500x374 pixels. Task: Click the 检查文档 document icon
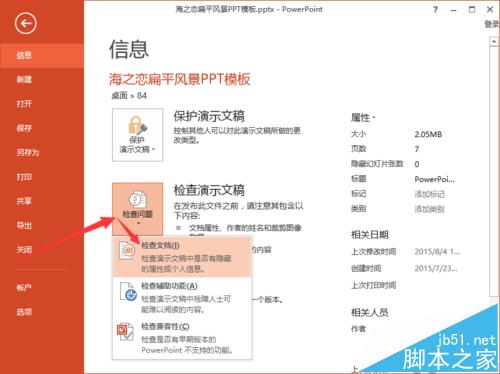[127, 251]
